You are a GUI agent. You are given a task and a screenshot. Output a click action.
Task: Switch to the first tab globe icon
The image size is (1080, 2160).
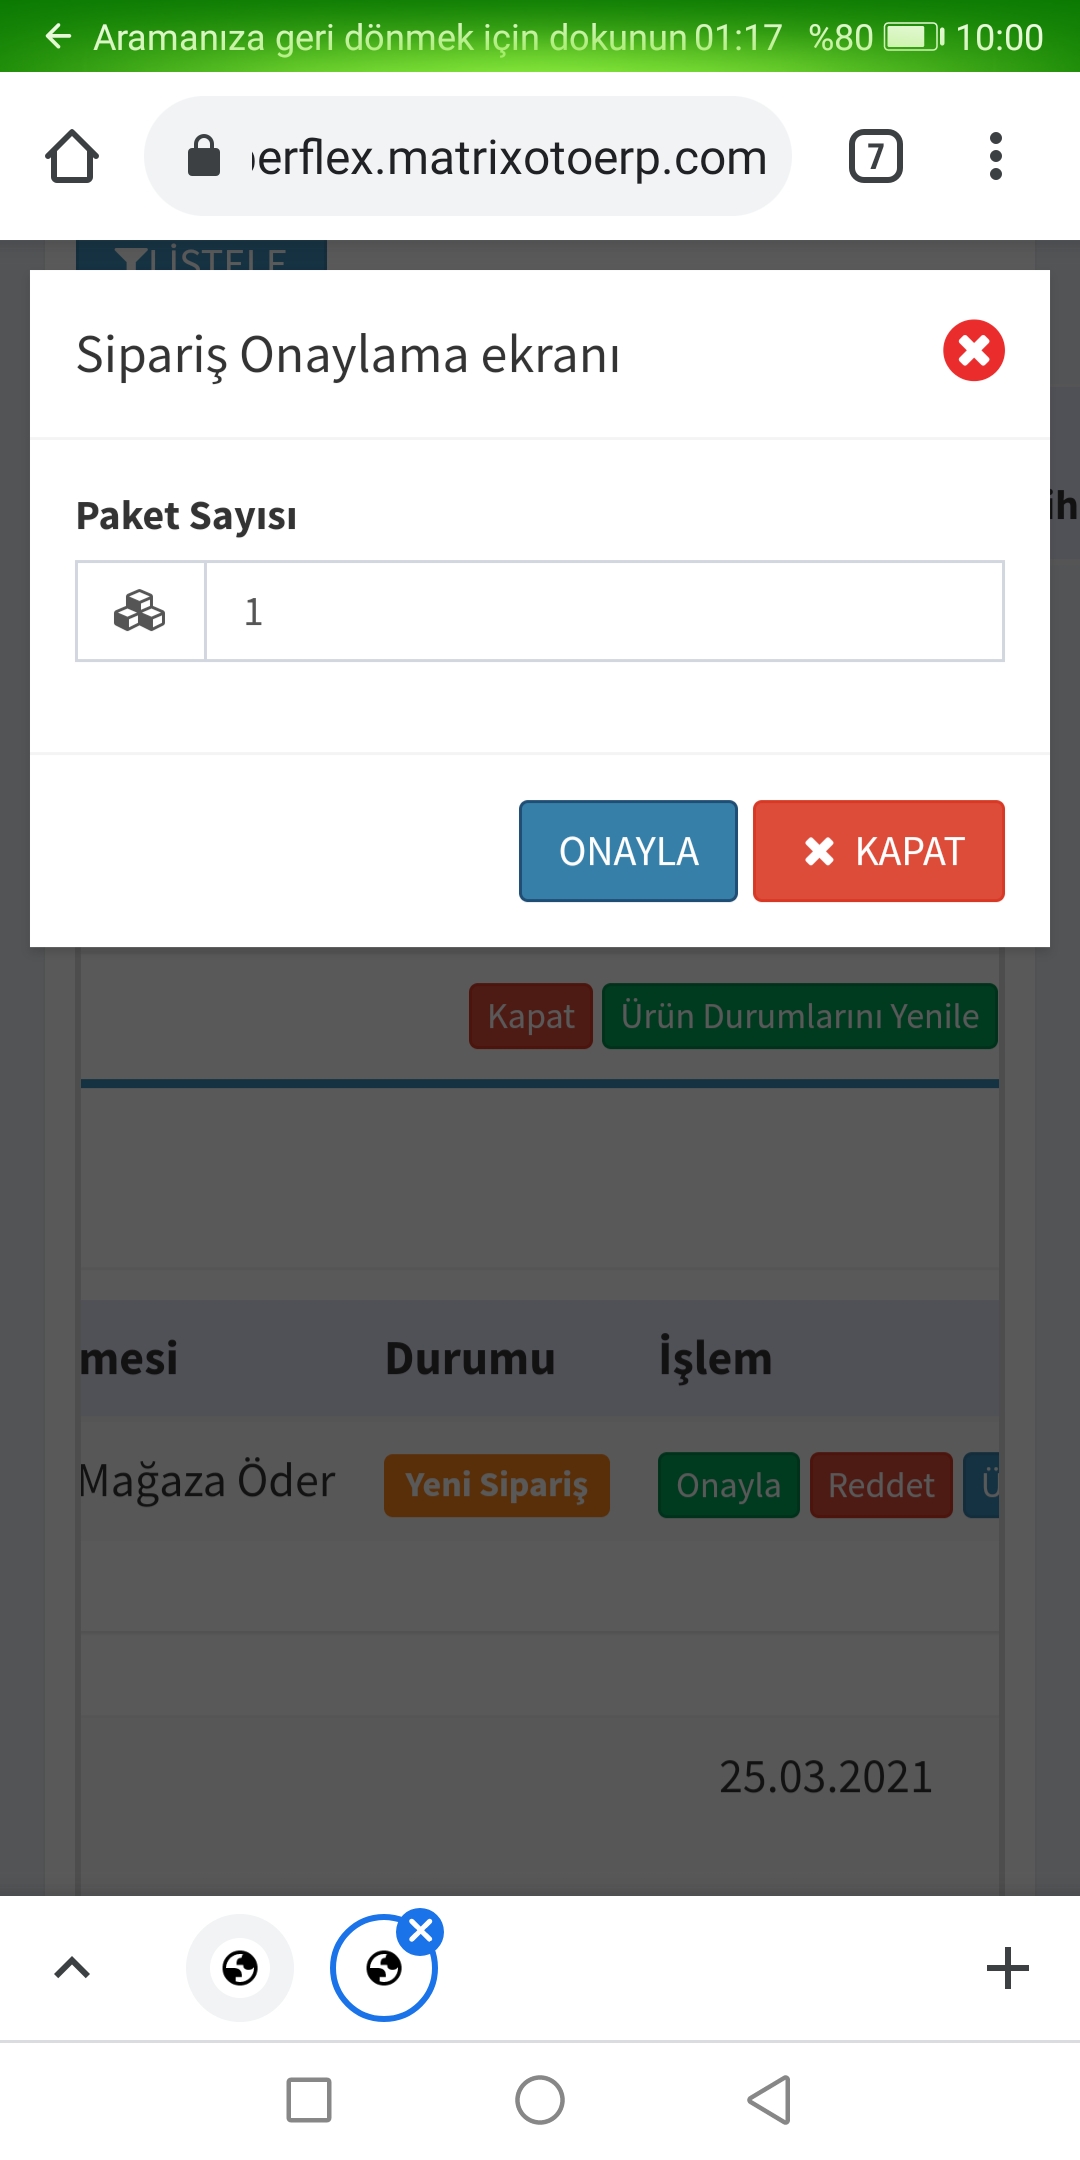click(240, 1968)
